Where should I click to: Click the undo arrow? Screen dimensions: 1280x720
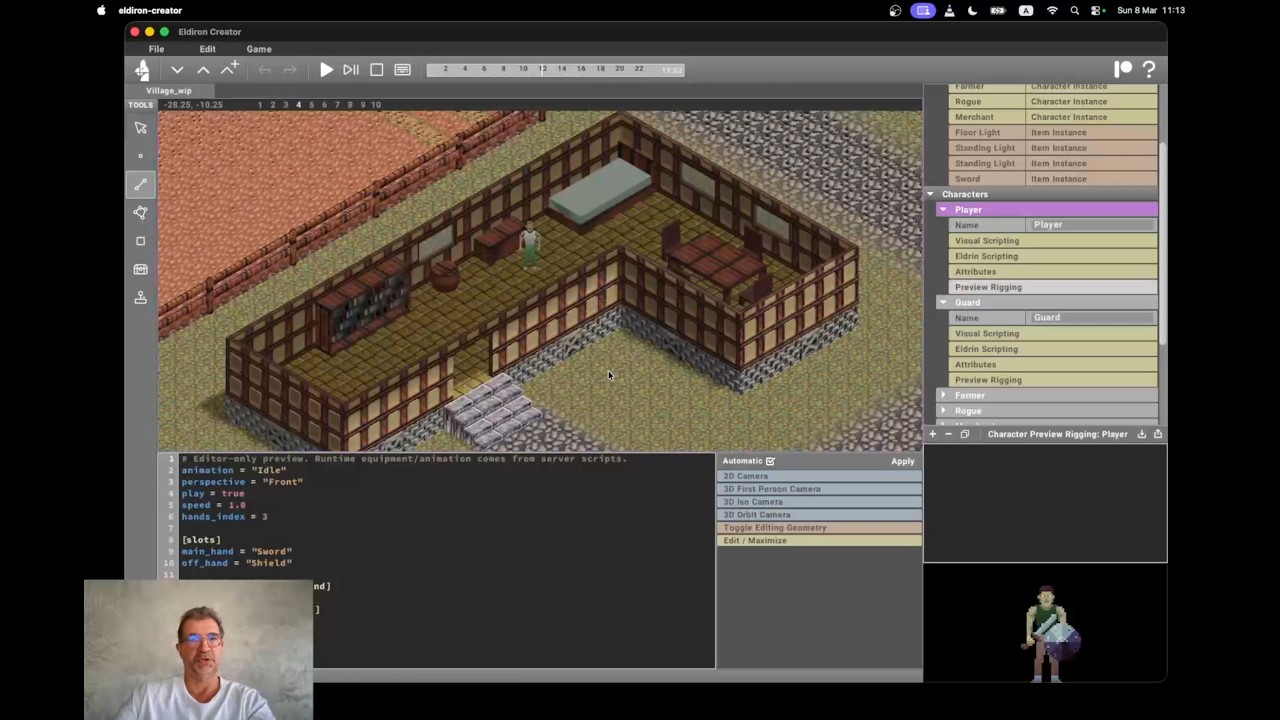click(264, 70)
